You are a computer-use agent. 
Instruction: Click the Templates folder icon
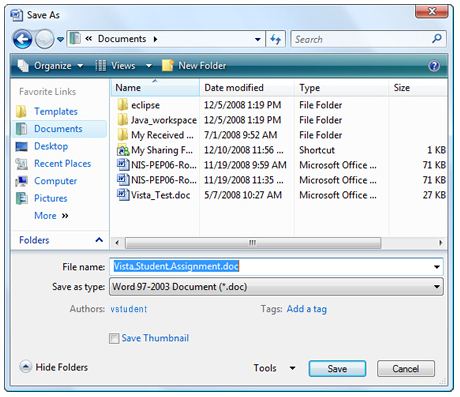[21, 111]
